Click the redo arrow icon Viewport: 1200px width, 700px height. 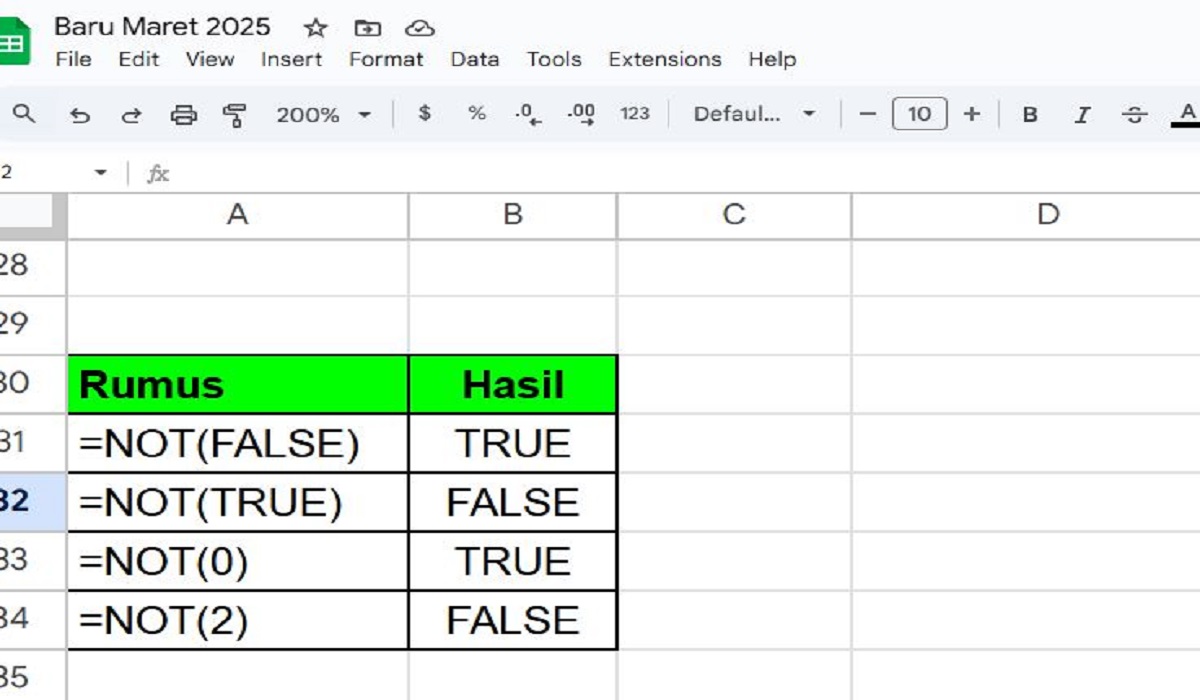[131, 115]
